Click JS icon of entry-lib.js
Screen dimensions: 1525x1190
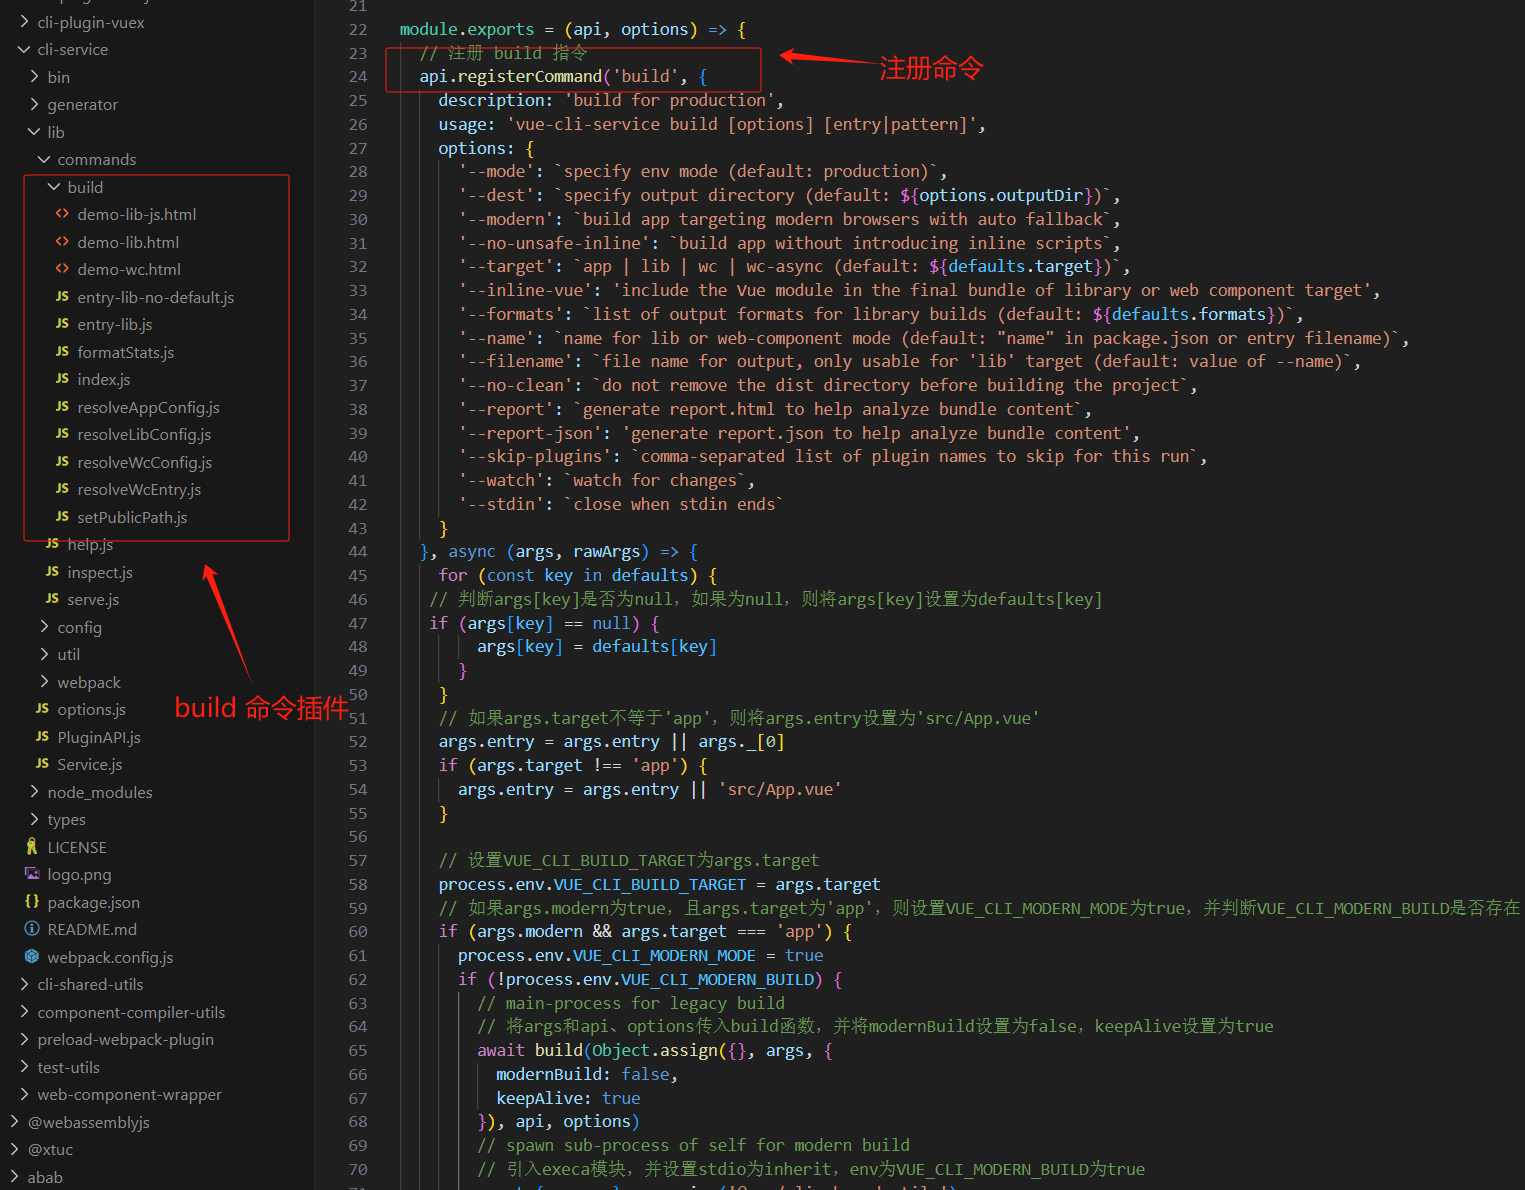[62, 324]
